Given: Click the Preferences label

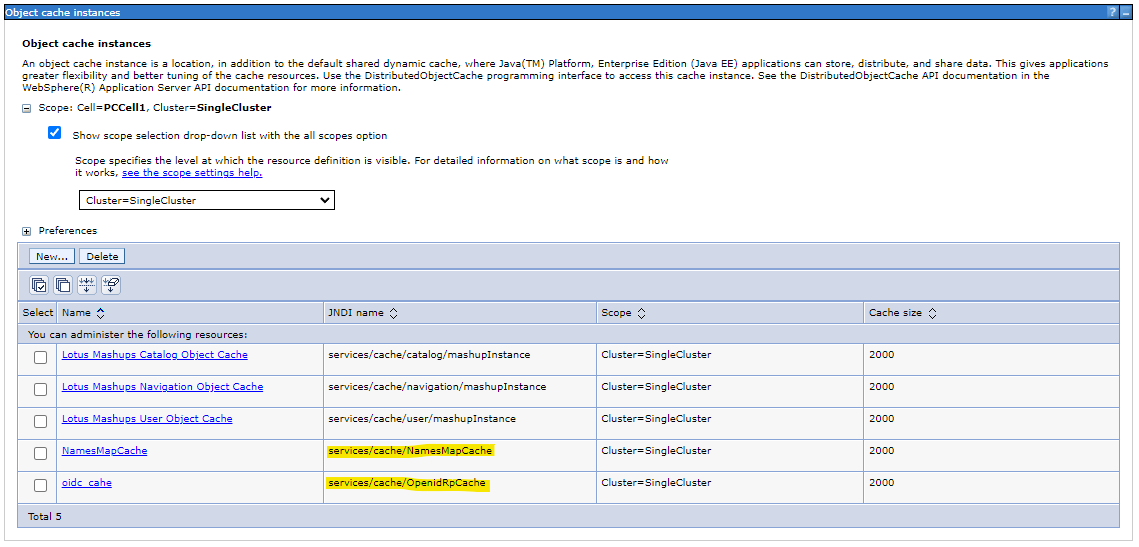Looking at the screenshot, I should (68, 231).
